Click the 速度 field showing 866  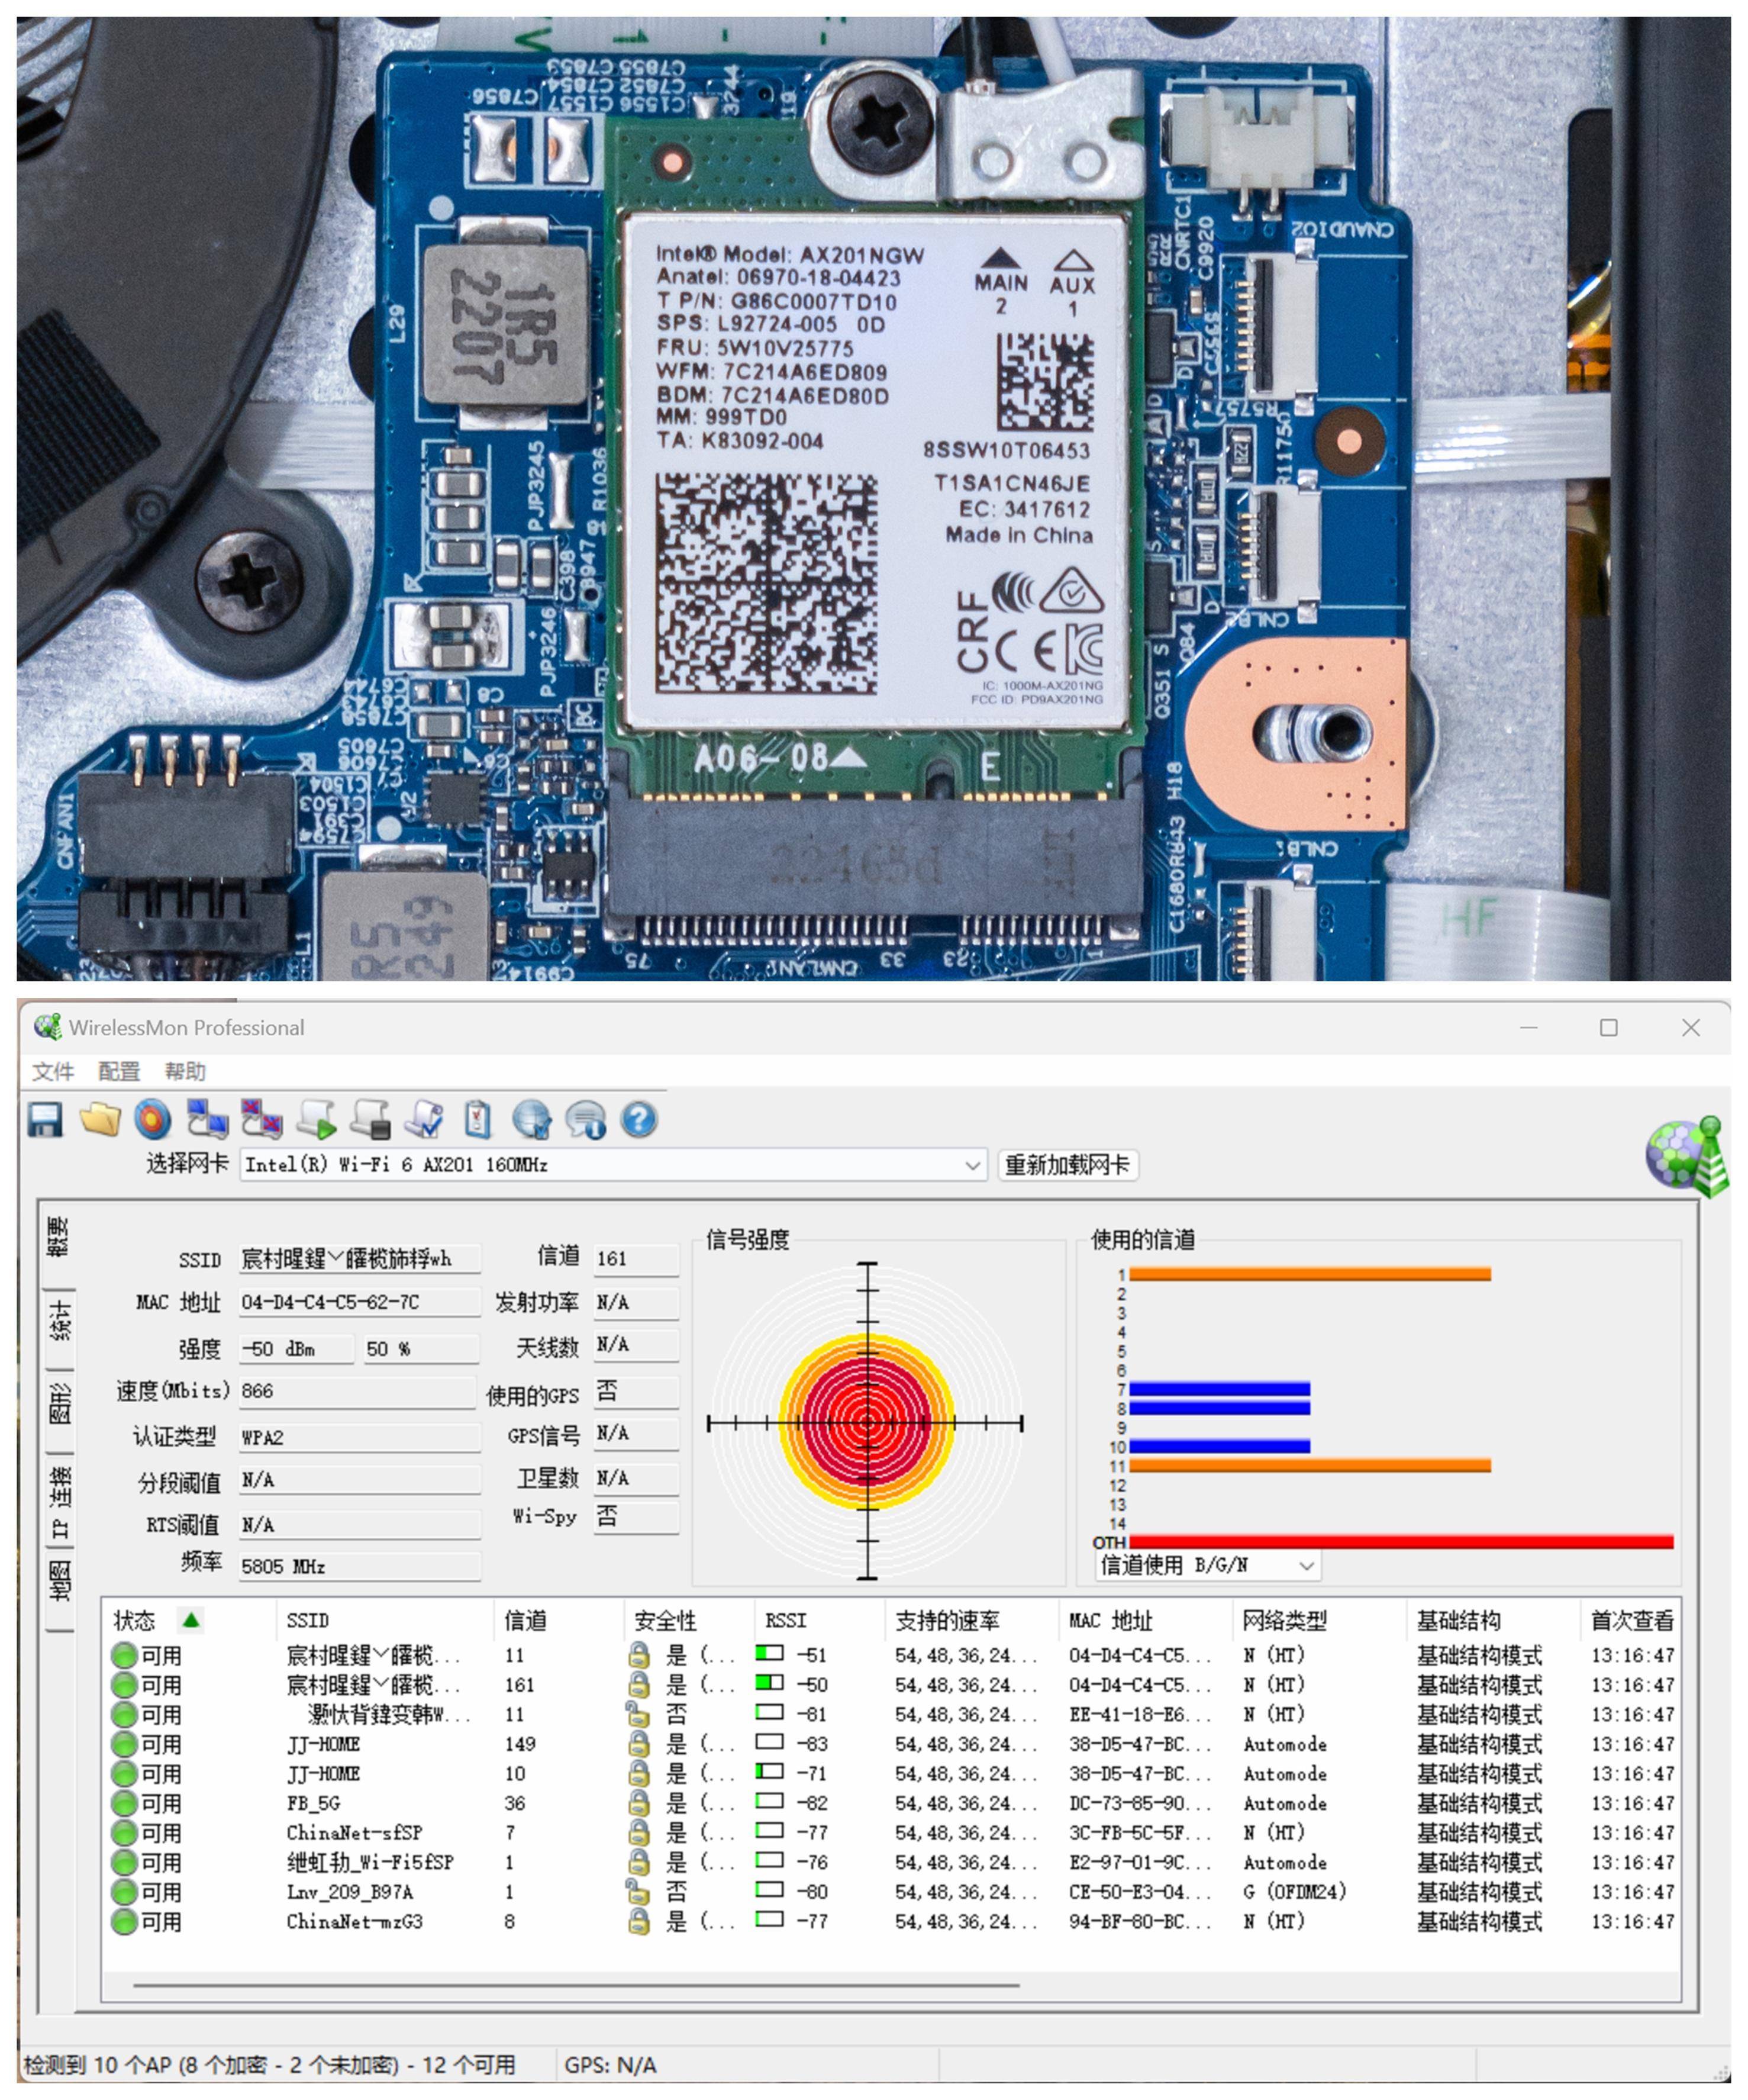point(358,1391)
